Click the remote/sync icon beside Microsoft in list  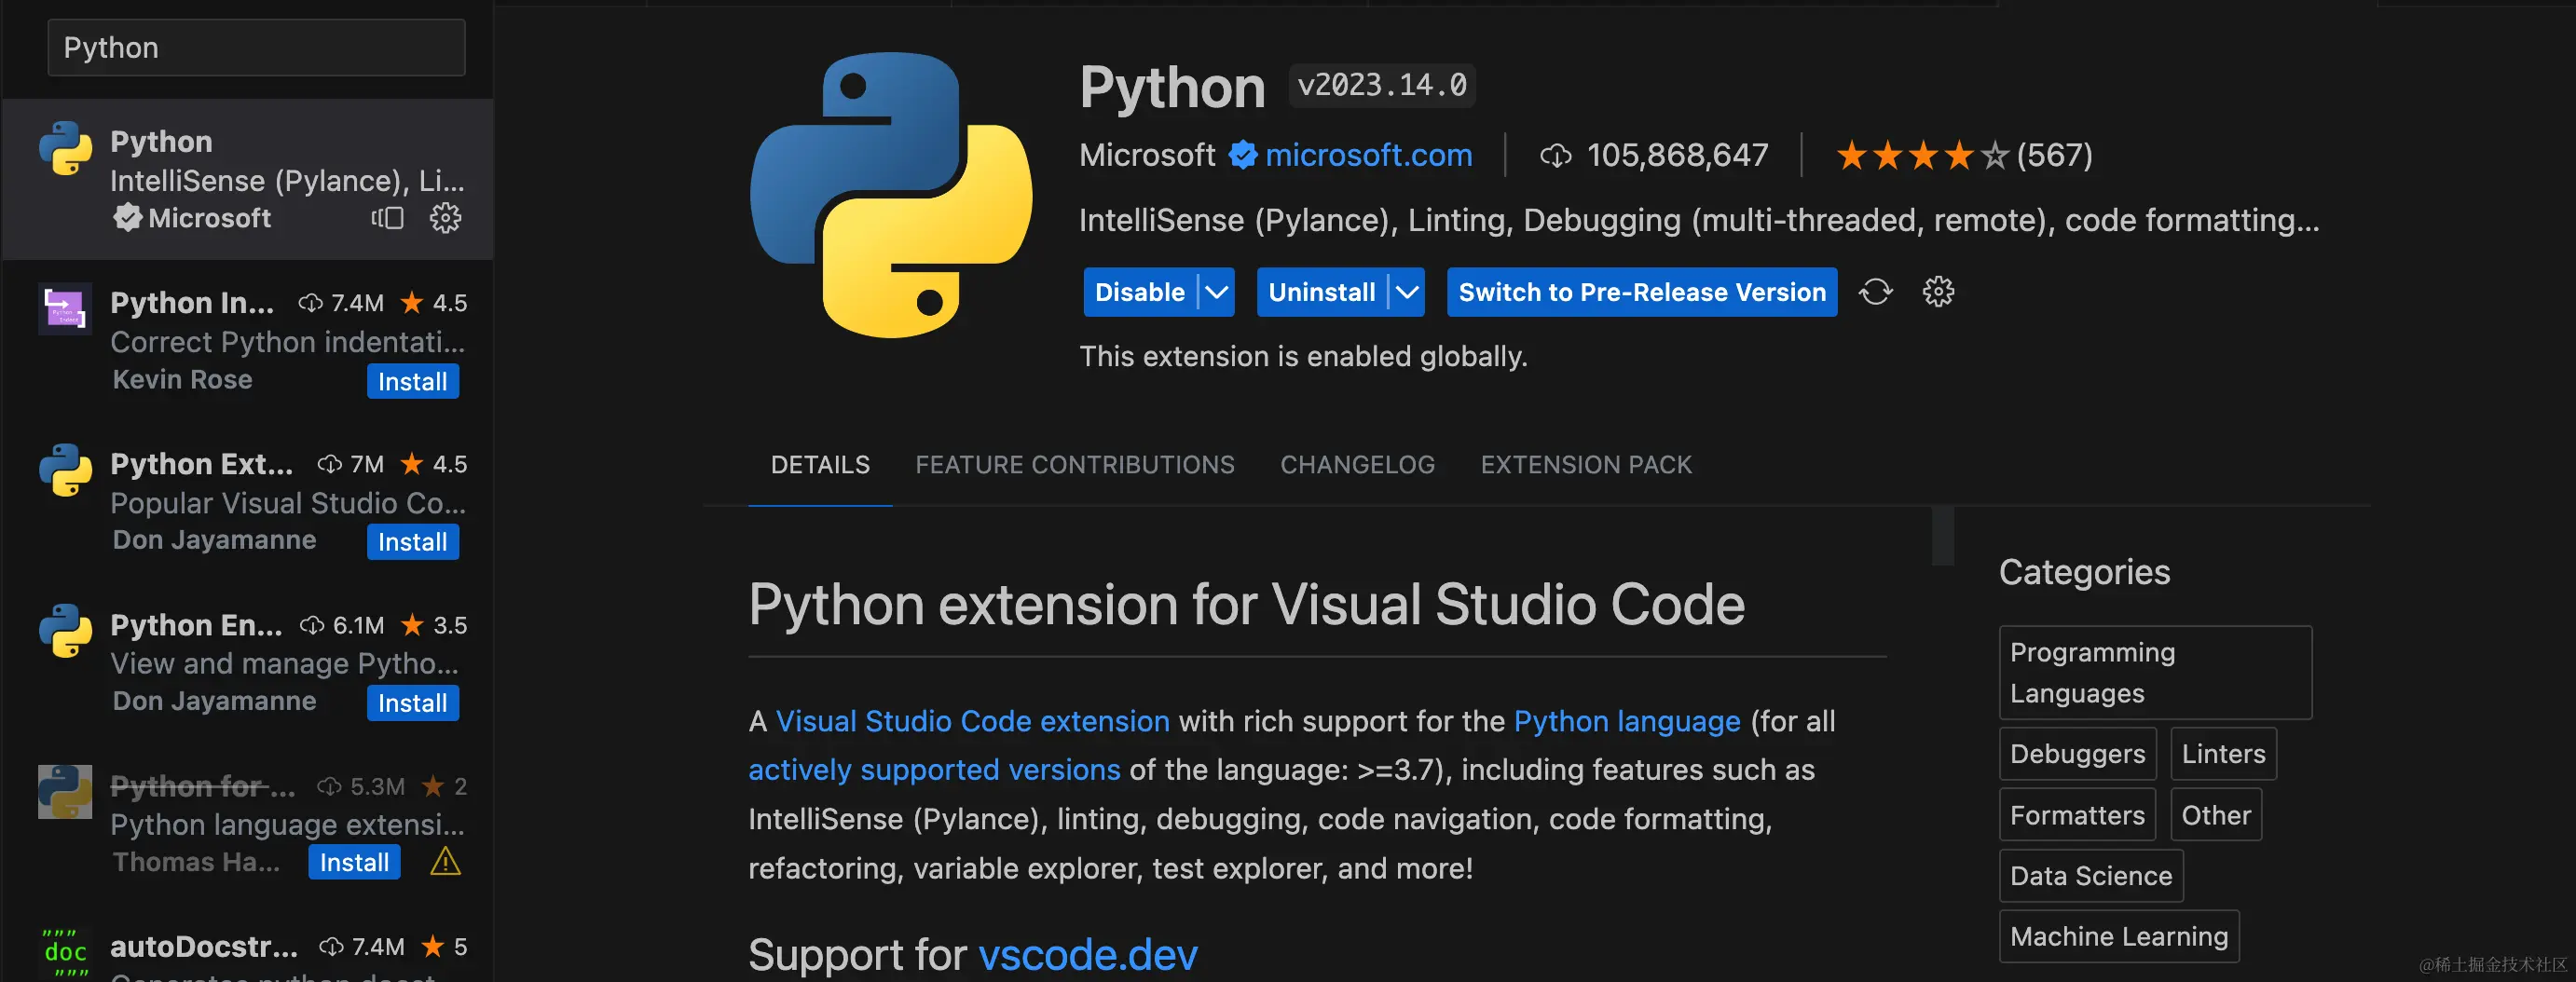point(387,218)
